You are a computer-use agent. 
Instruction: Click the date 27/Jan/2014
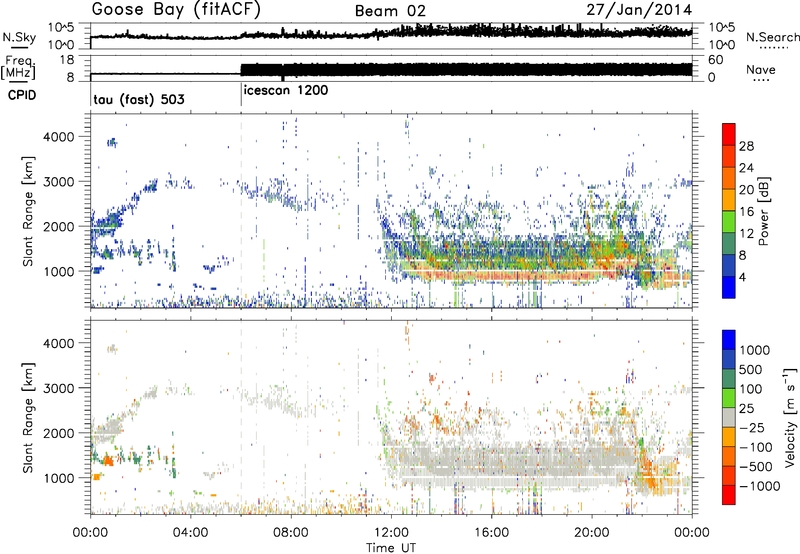(x=639, y=10)
